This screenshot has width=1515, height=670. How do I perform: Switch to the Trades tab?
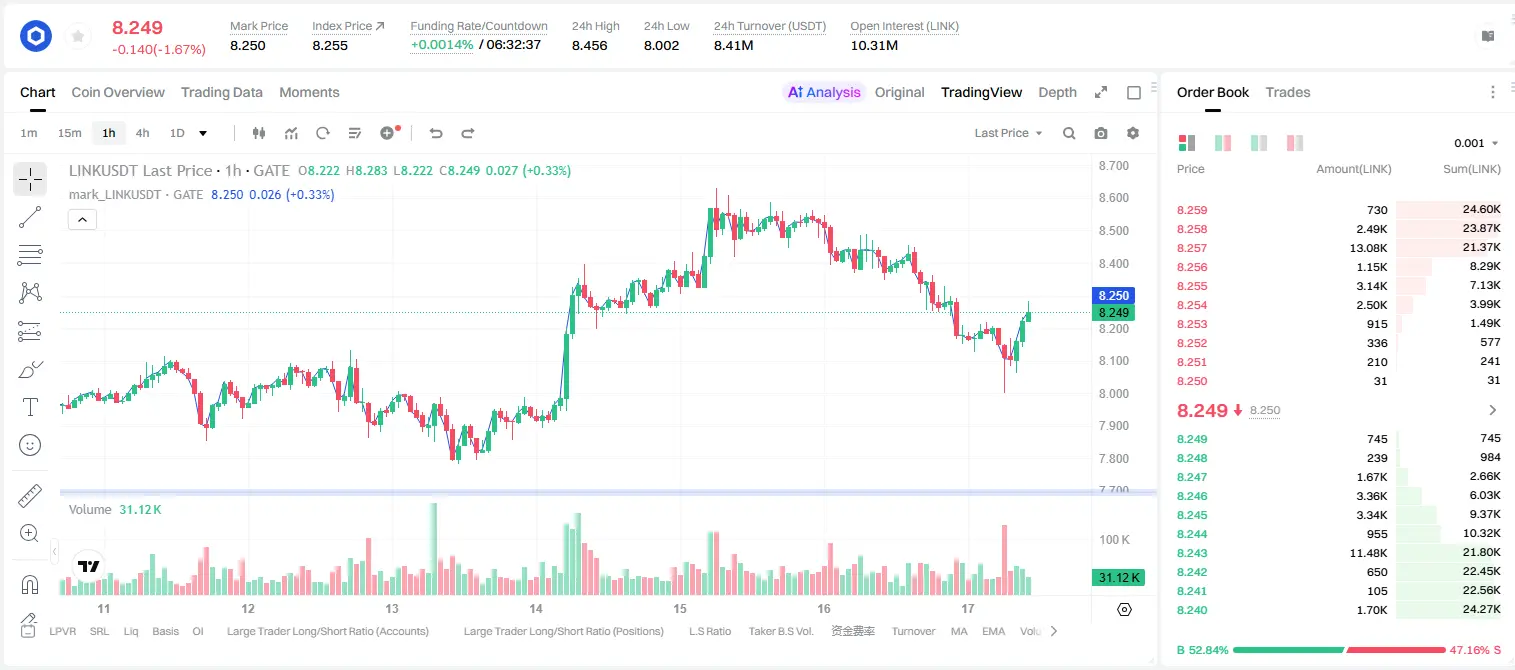click(1287, 92)
